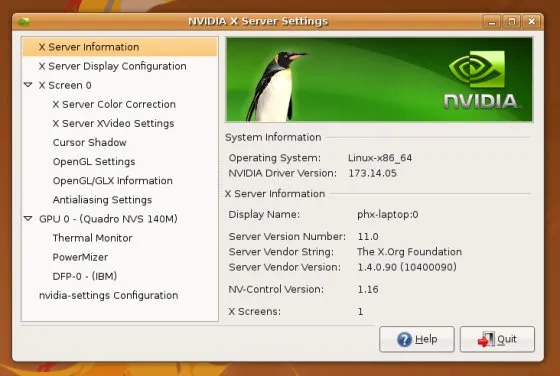Click the Display Name label

pos(264,215)
